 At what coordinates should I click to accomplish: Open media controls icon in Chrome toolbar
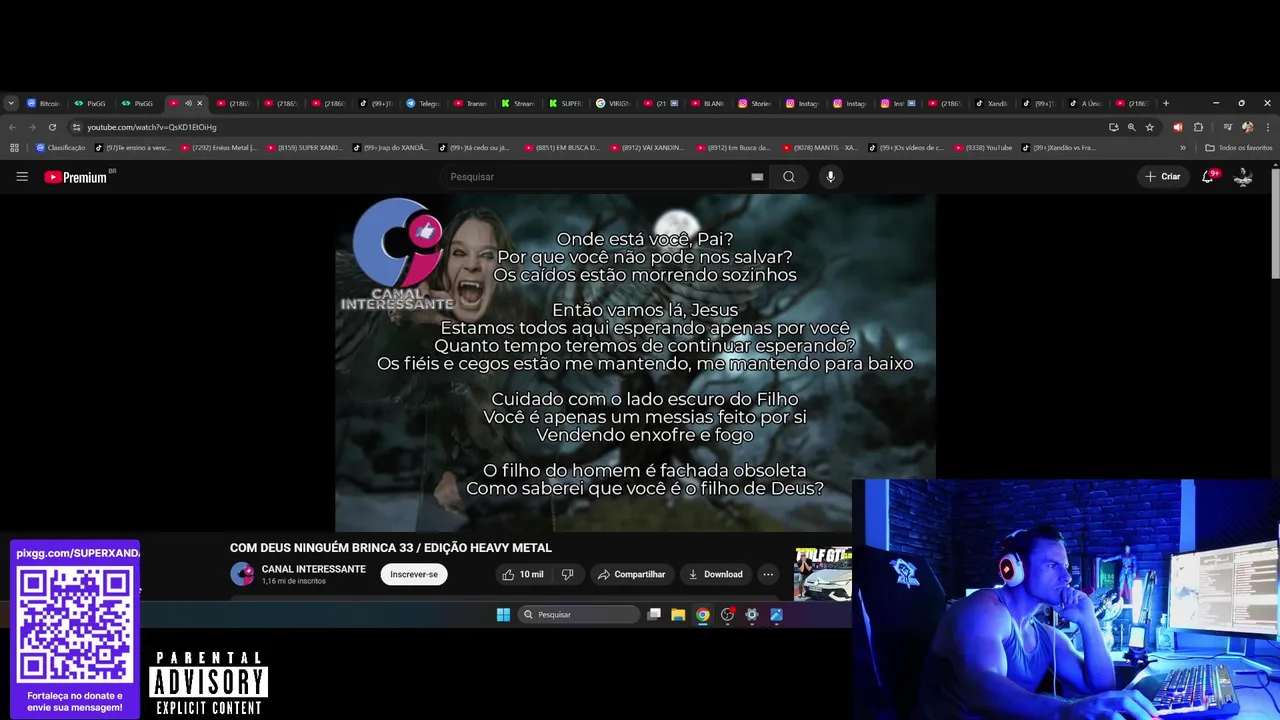pyautogui.click(x=1227, y=127)
